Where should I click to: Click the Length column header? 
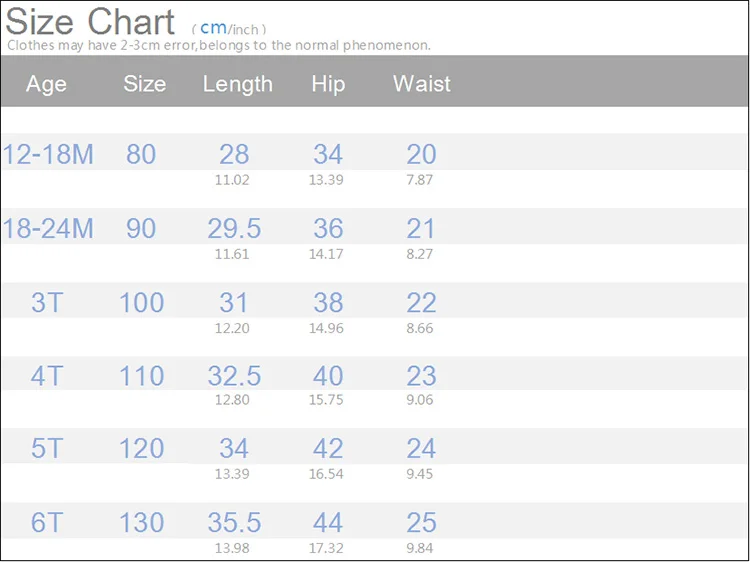click(237, 84)
